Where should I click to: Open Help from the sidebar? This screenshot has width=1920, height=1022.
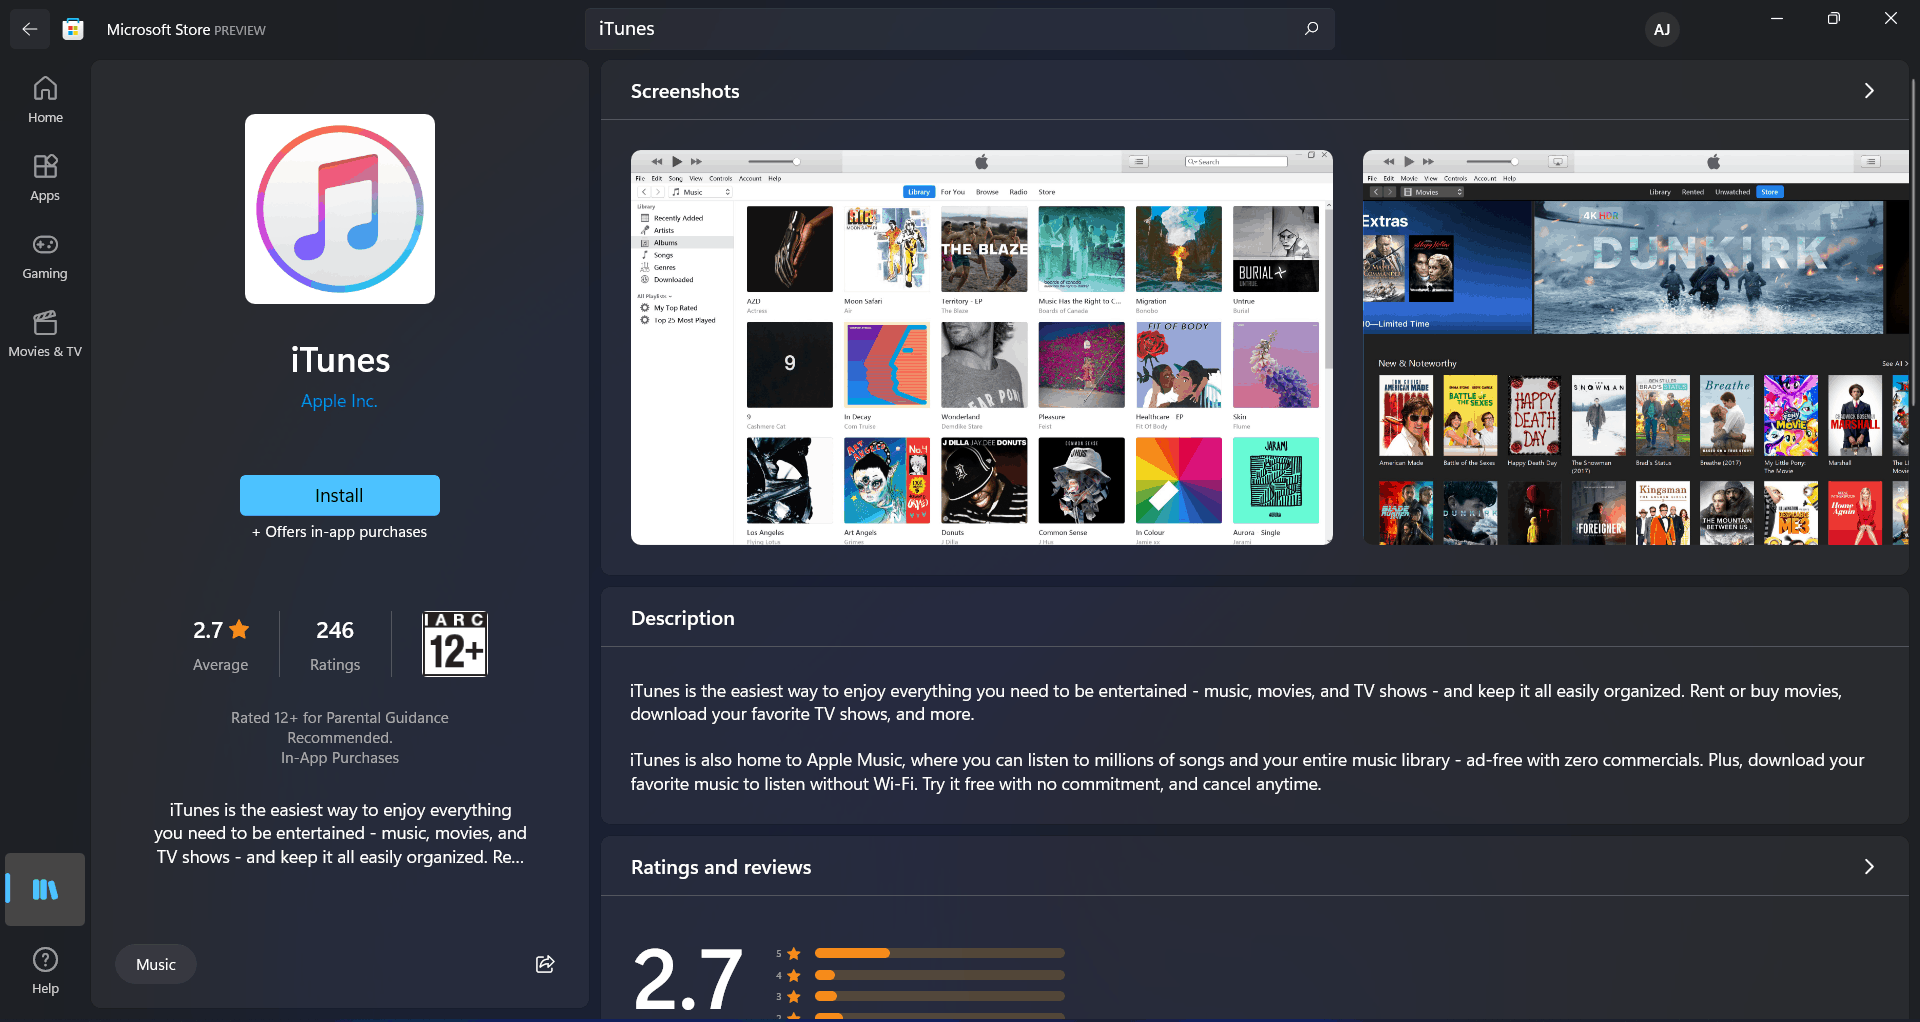[45, 971]
